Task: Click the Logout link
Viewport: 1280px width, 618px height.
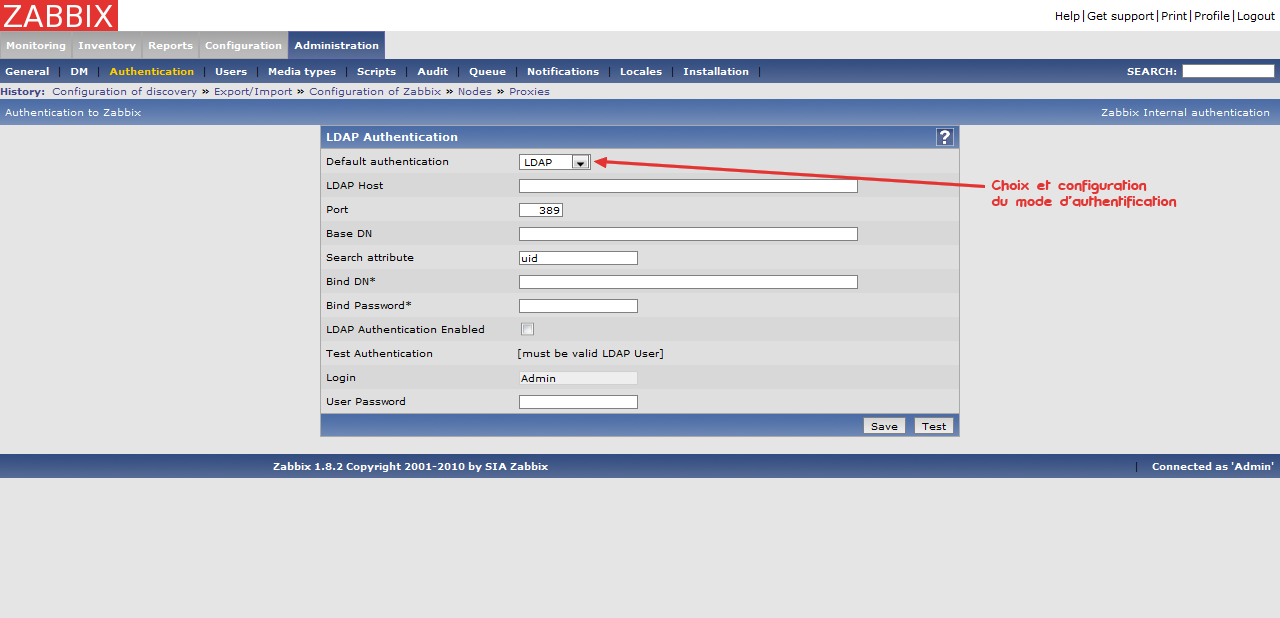Action: (1256, 16)
